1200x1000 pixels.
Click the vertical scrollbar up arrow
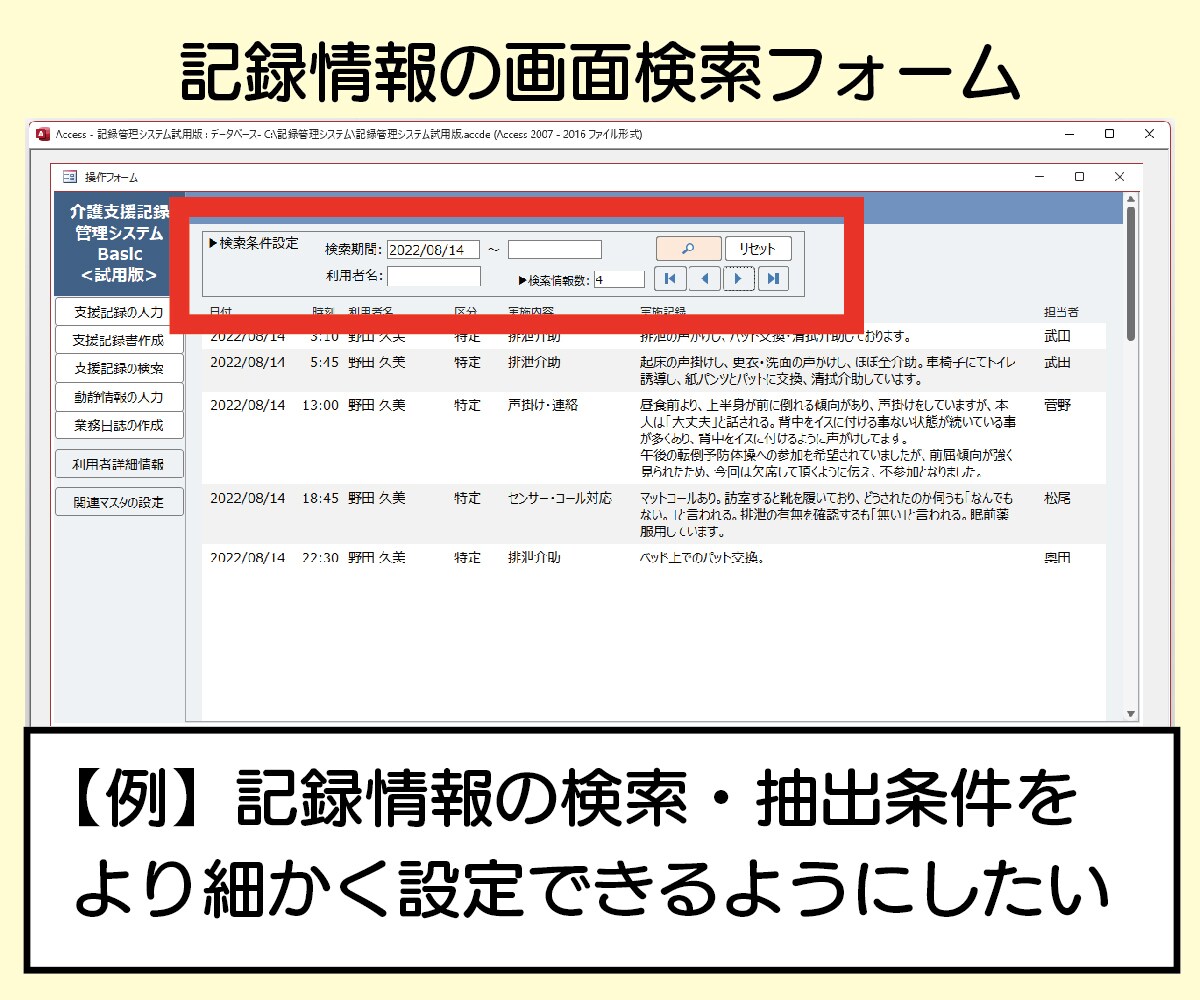coord(1131,200)
